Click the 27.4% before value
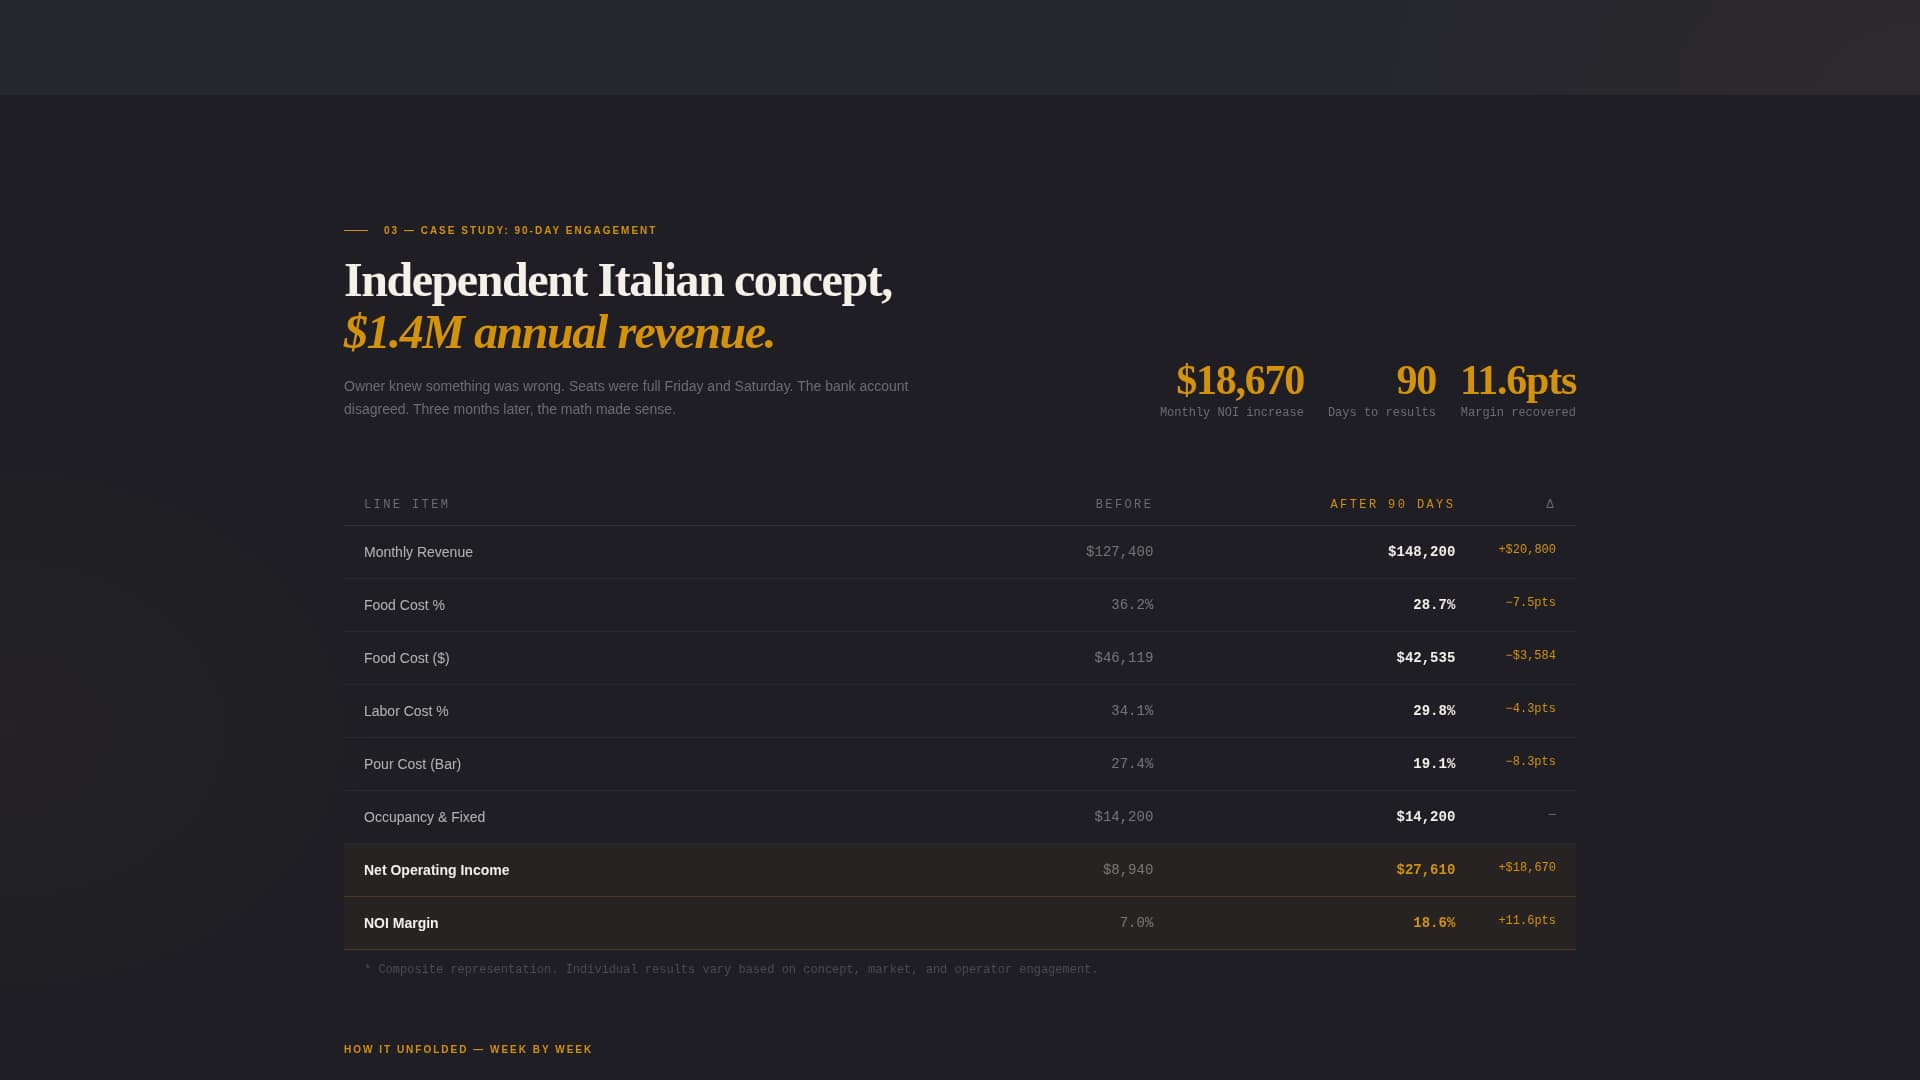Screen dimensions: 1920x1080 [x=1132, y=764]
